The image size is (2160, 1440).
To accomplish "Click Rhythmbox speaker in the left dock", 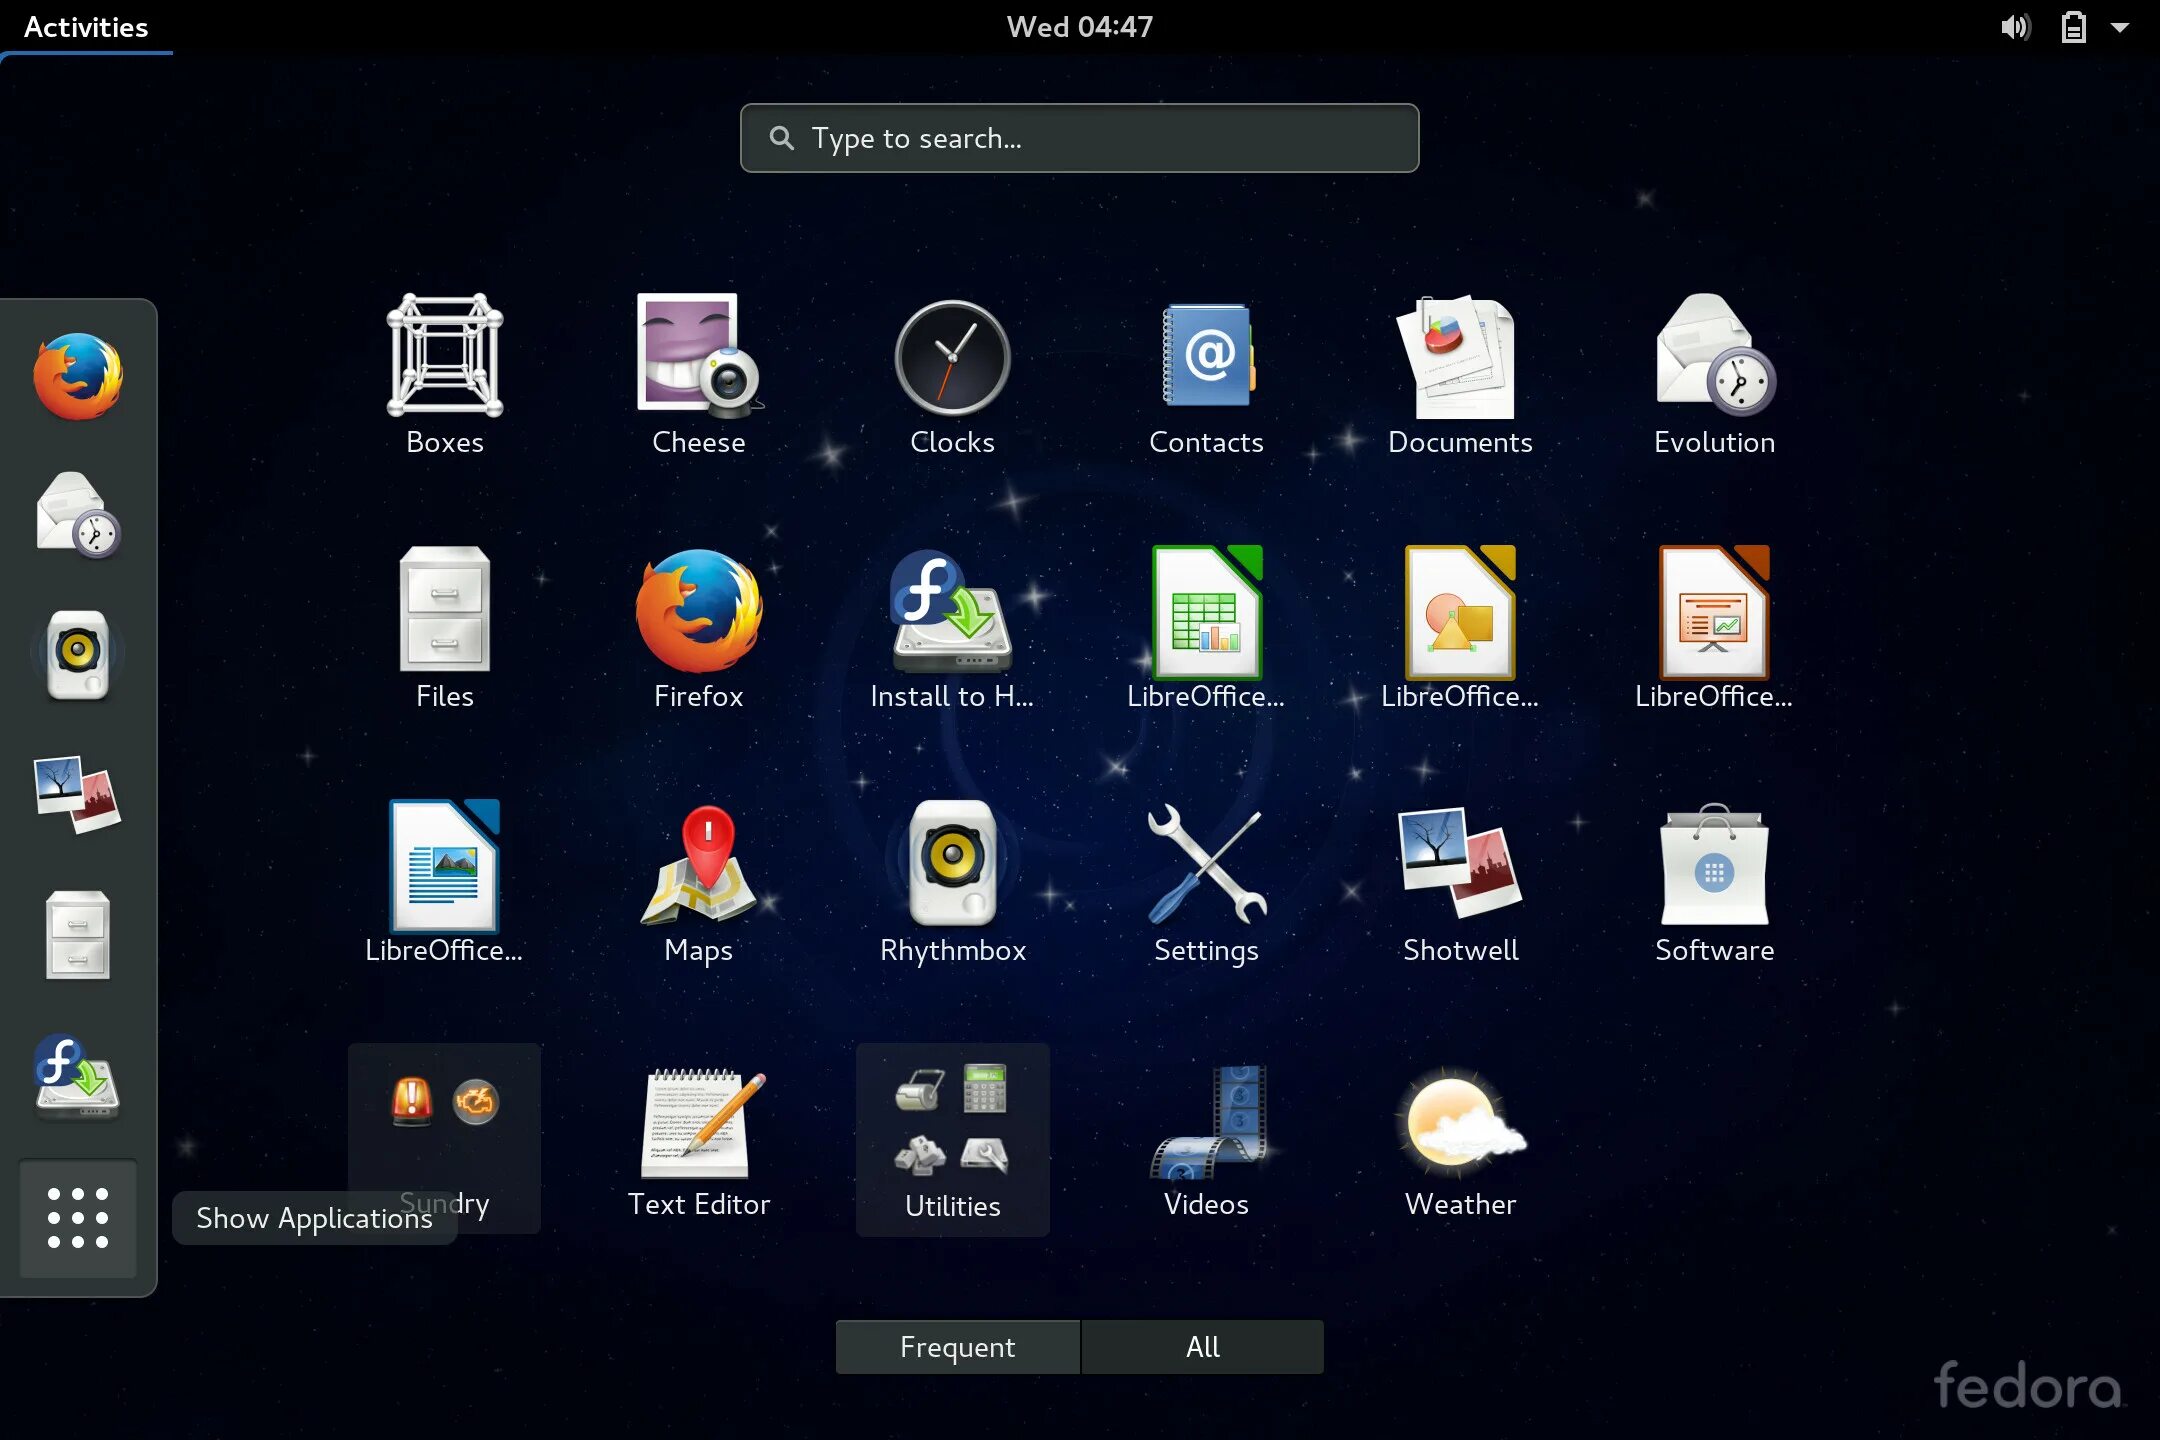I will pyautogui.click(x=78, y=655).
